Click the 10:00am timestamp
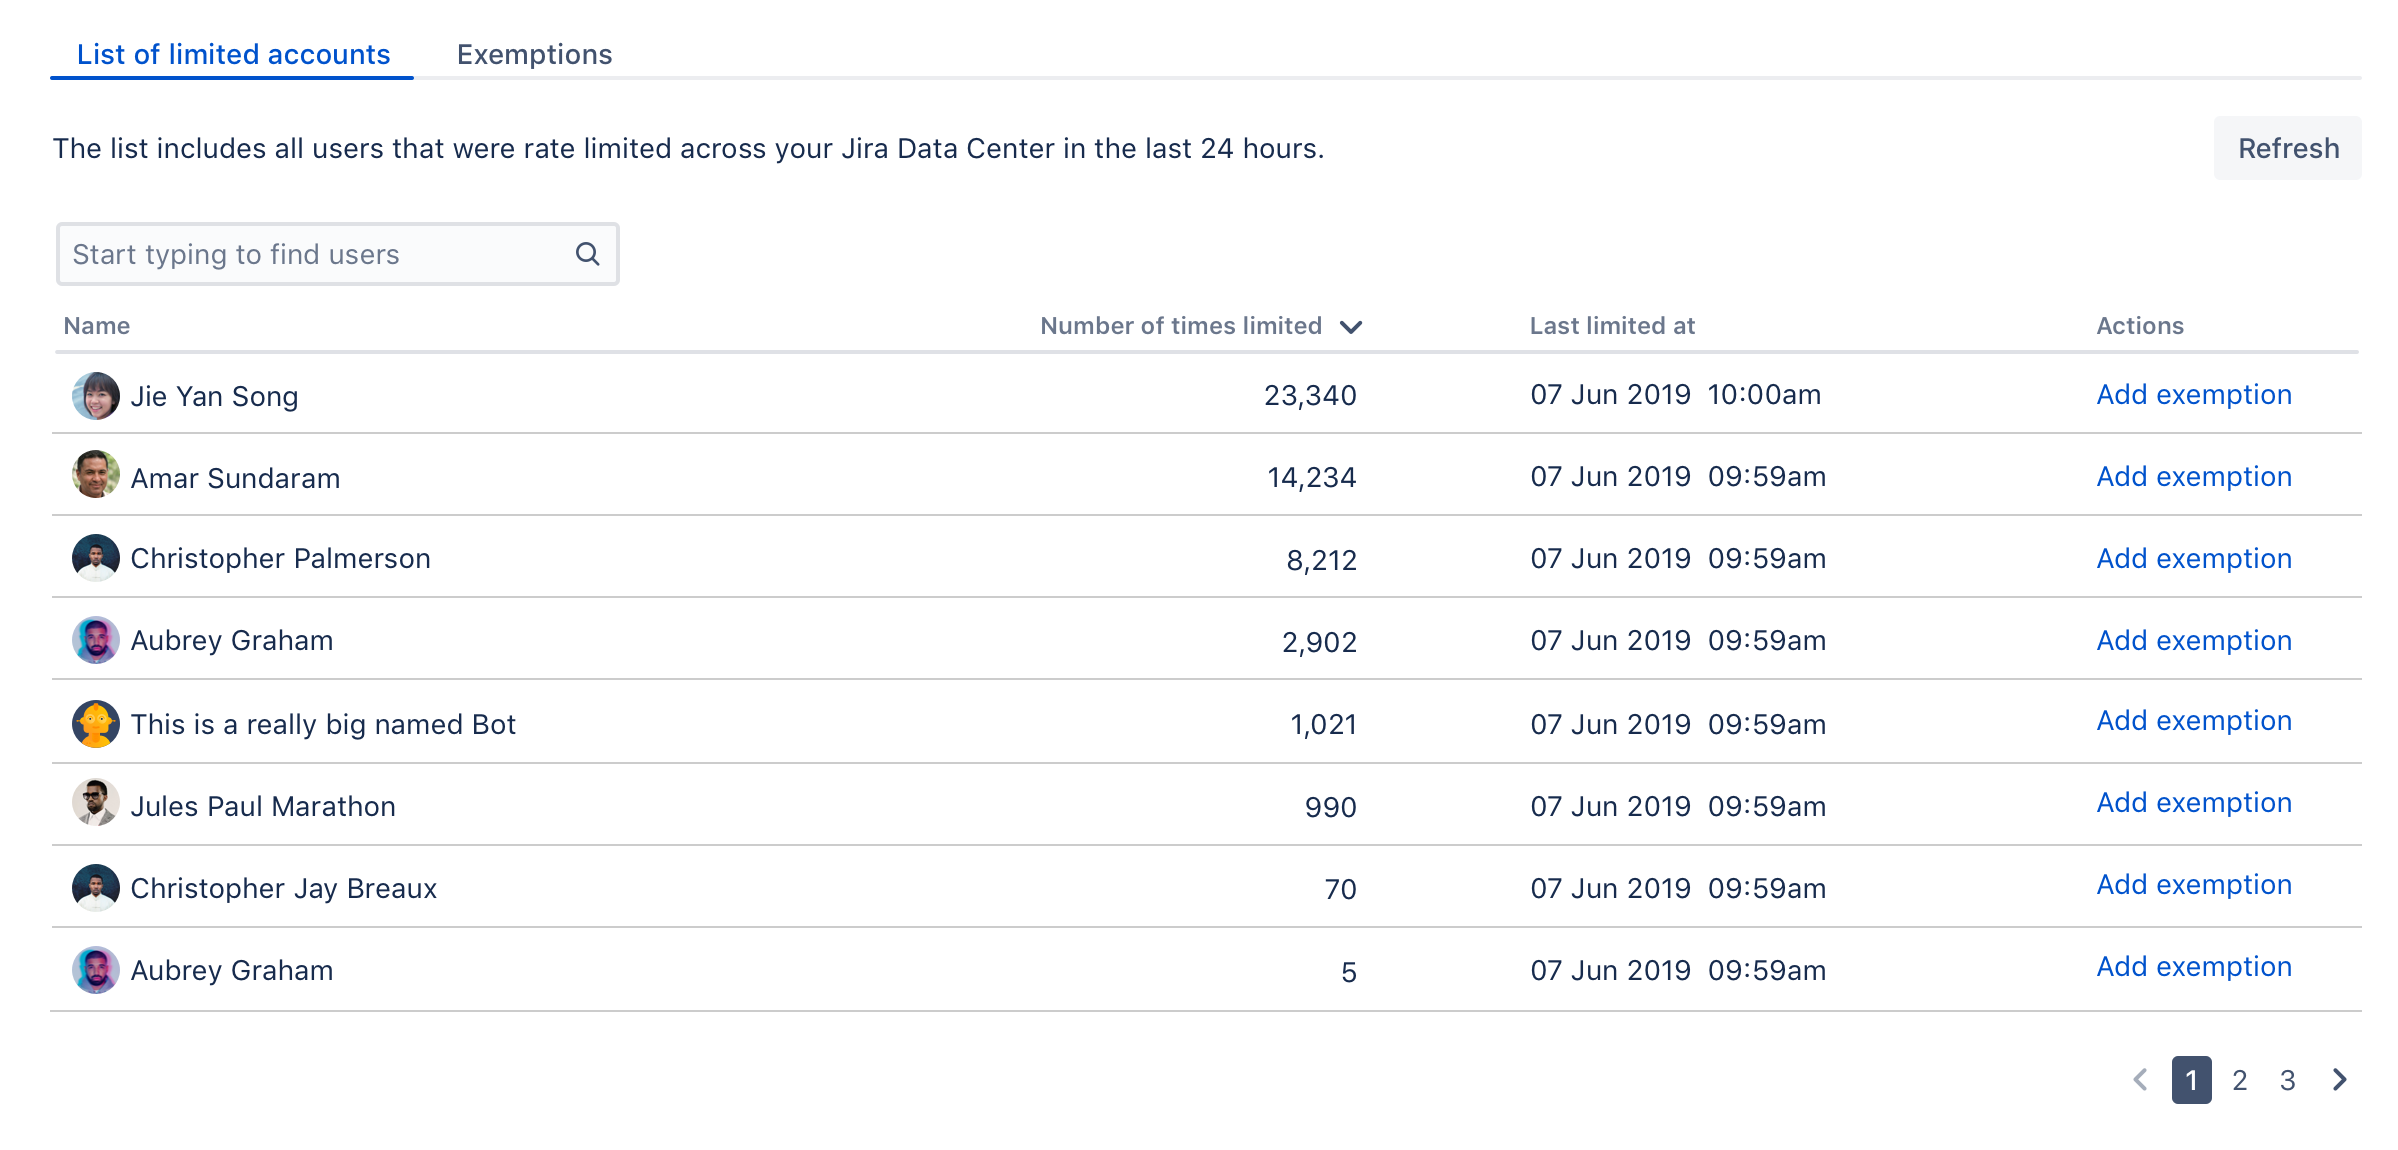Viewport: 2398px width, 1150px height. (x=1764, y=395)
